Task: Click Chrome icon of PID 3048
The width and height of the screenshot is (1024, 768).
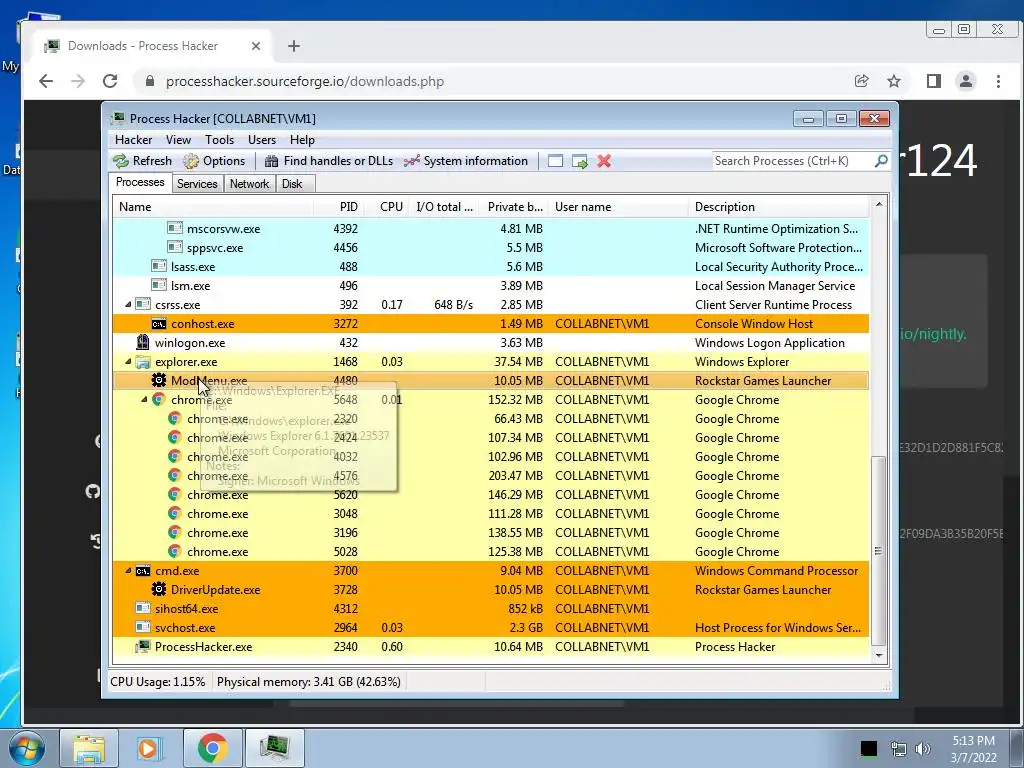Action: pyautogui.click(x=174, y=513)
